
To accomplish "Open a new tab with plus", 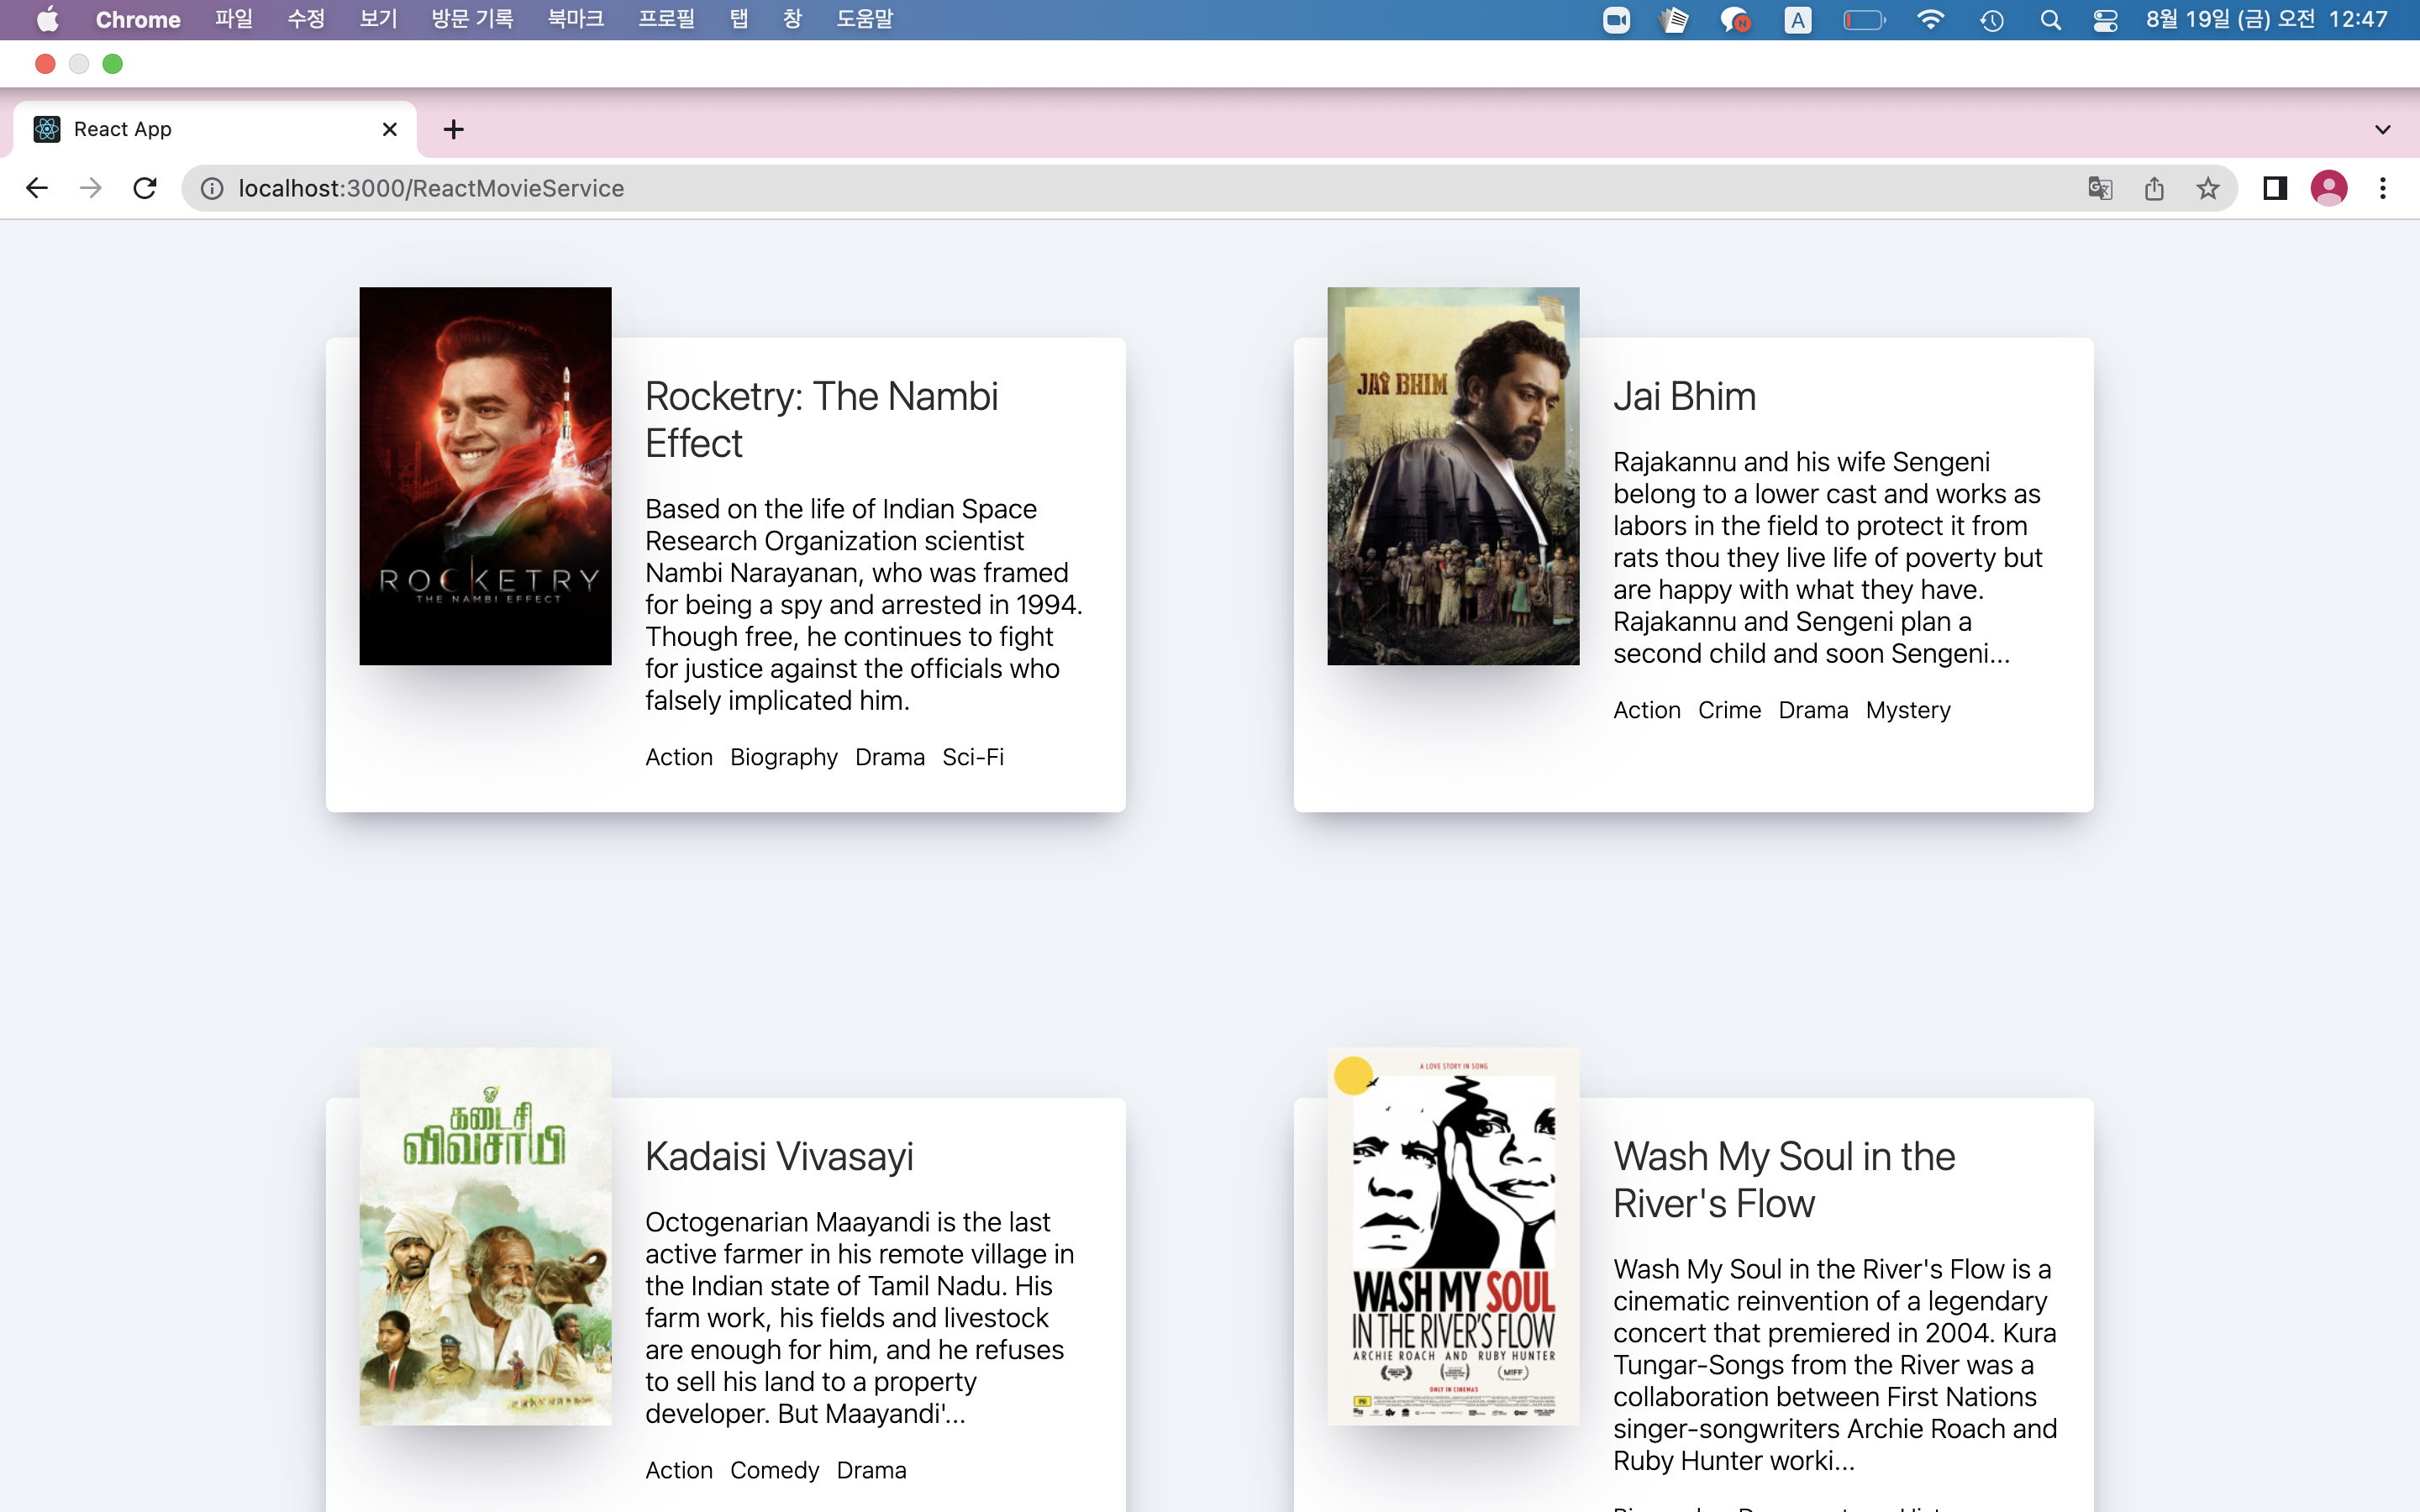I will pyautogui.click(x=453, y=129).
